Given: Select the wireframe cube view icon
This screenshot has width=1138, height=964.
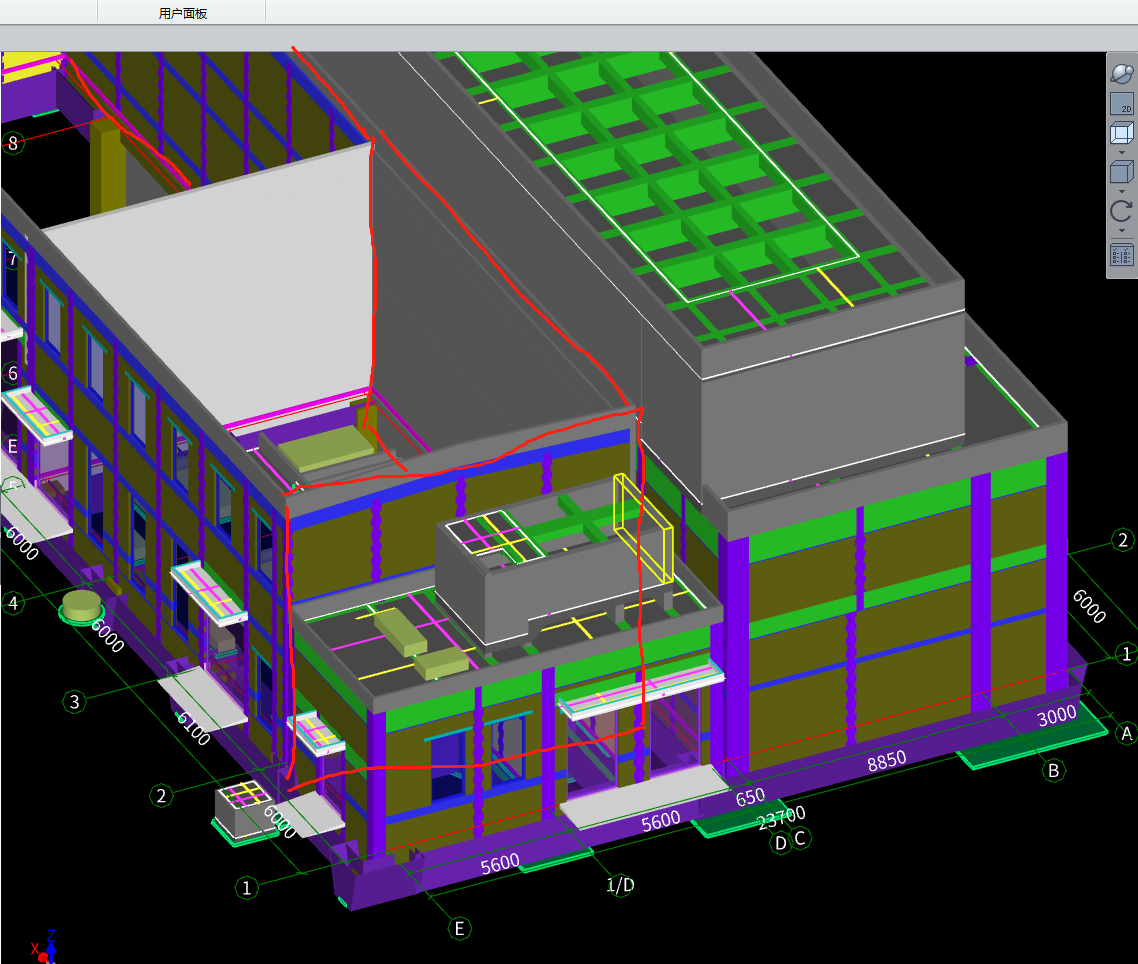Looking at the screenshot, I should [1122, 134].
